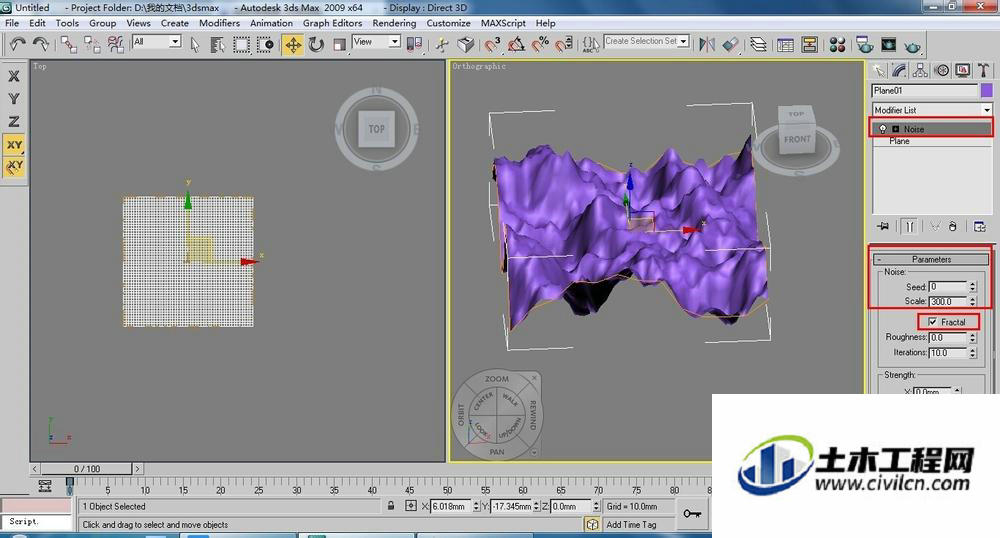Open the Curve Editor icon

click(x=786, y=44)
